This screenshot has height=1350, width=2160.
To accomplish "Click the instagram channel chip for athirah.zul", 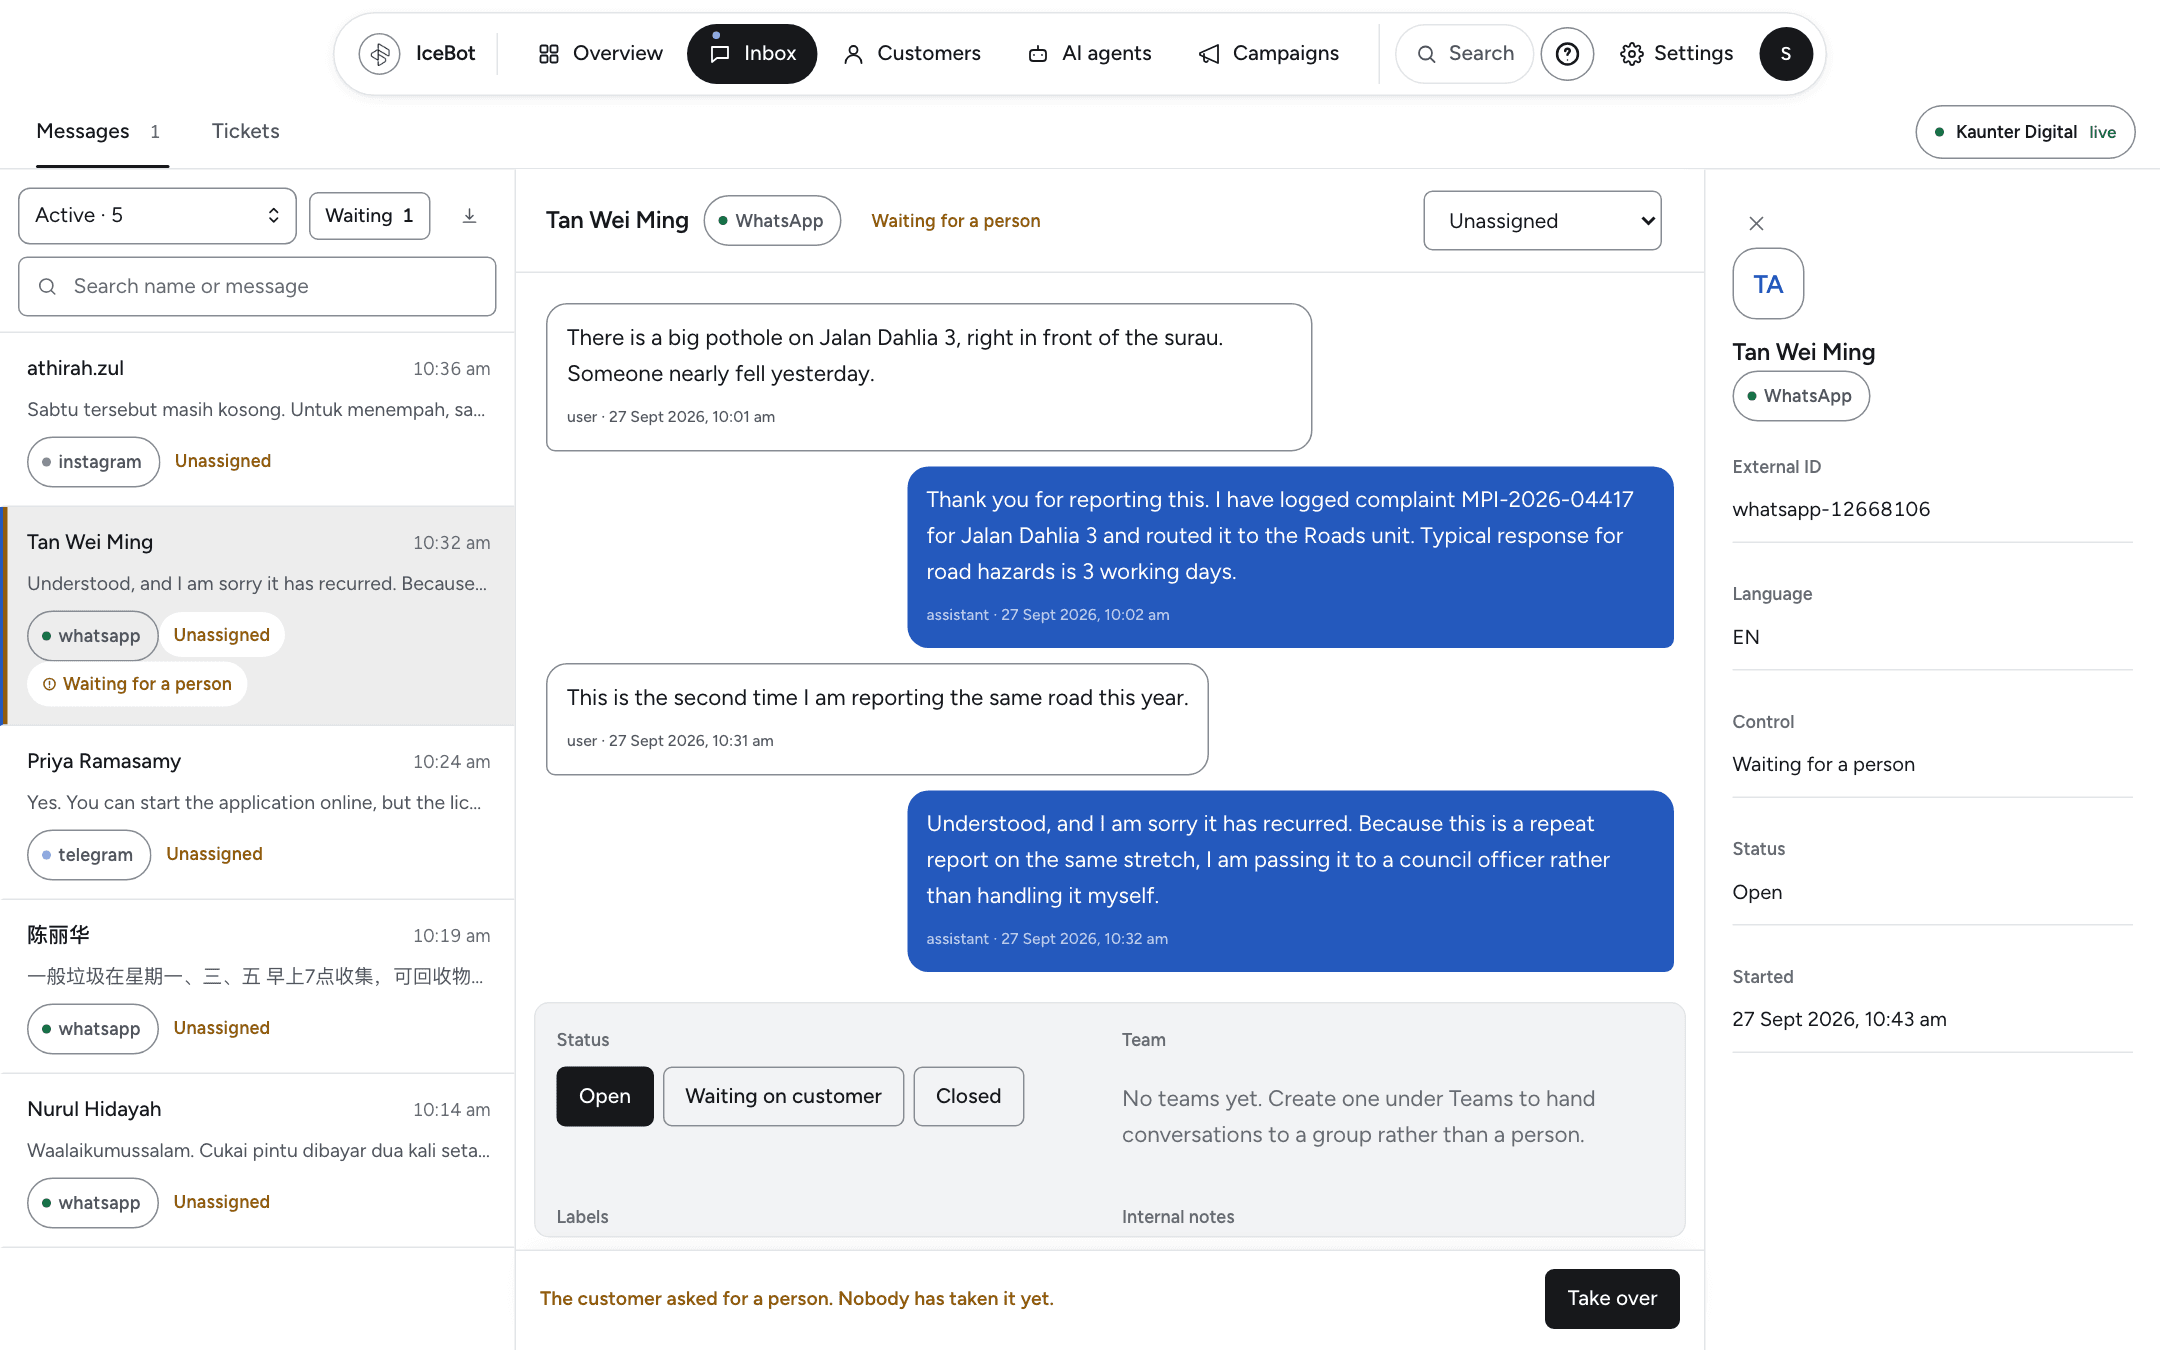I will (93, 462).
